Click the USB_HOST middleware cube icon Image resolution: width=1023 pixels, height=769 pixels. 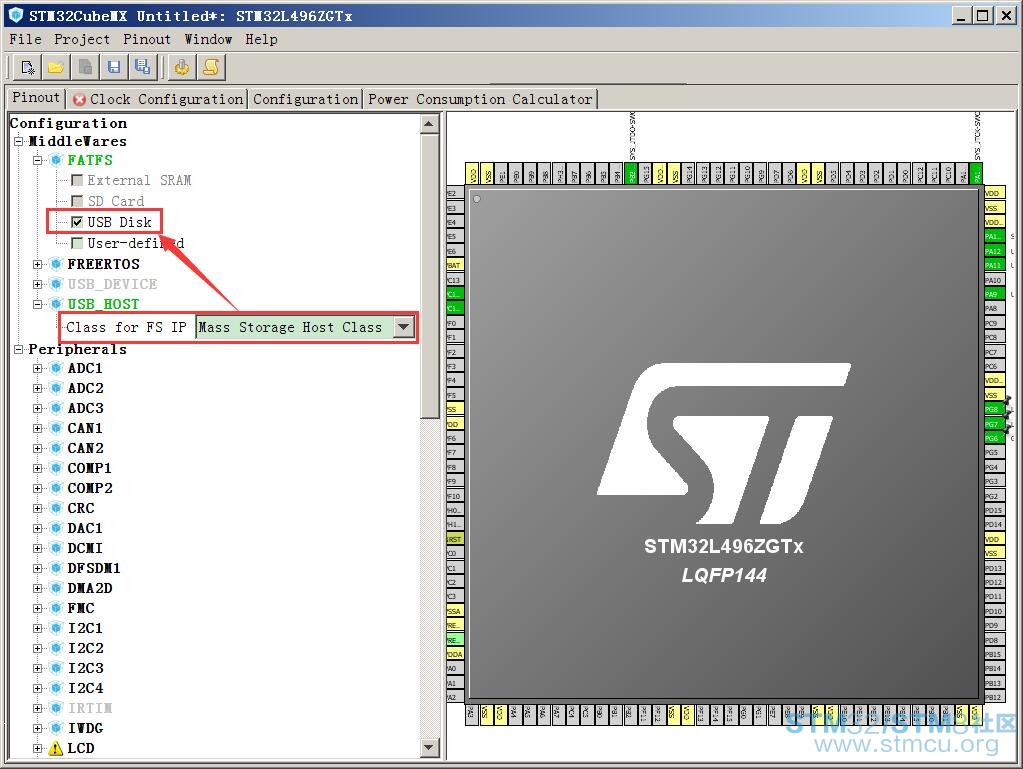click(56, 304)
